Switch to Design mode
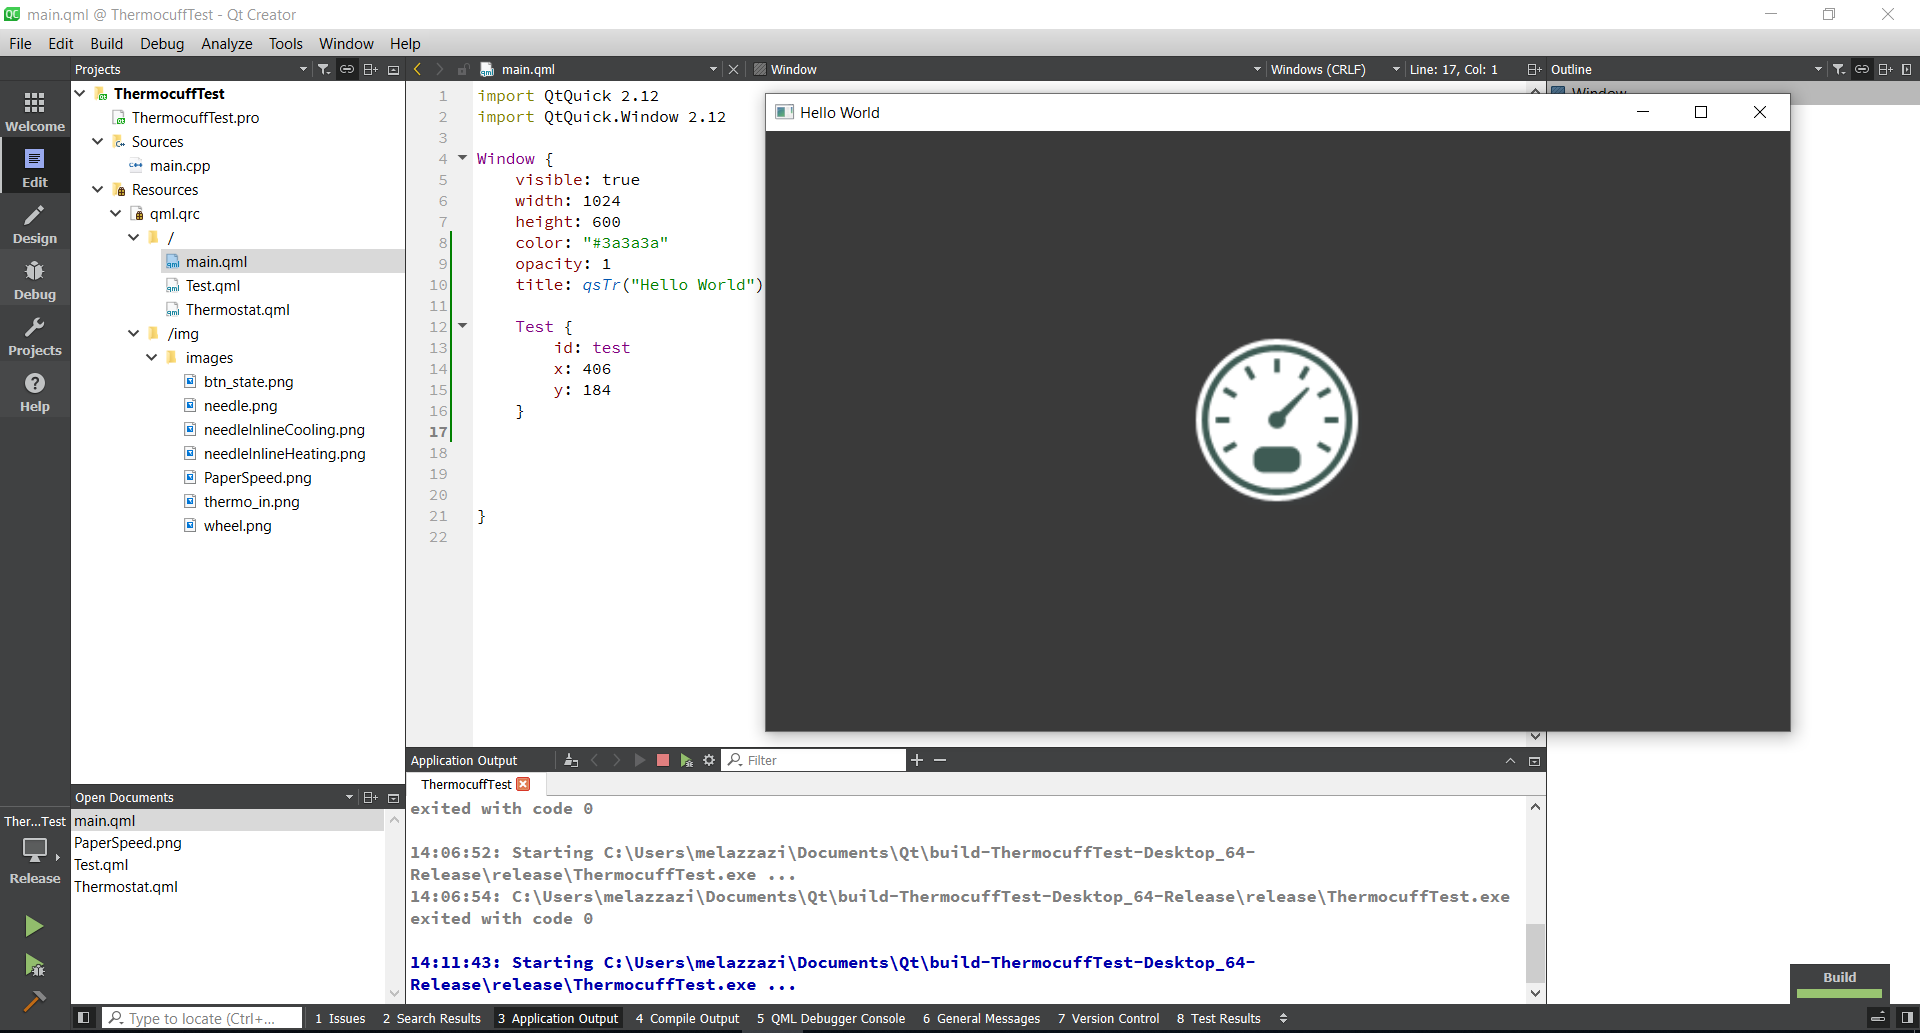The height and width of the screenshot is (1033, 1920). pyautogui.click(x=35, y=224)
